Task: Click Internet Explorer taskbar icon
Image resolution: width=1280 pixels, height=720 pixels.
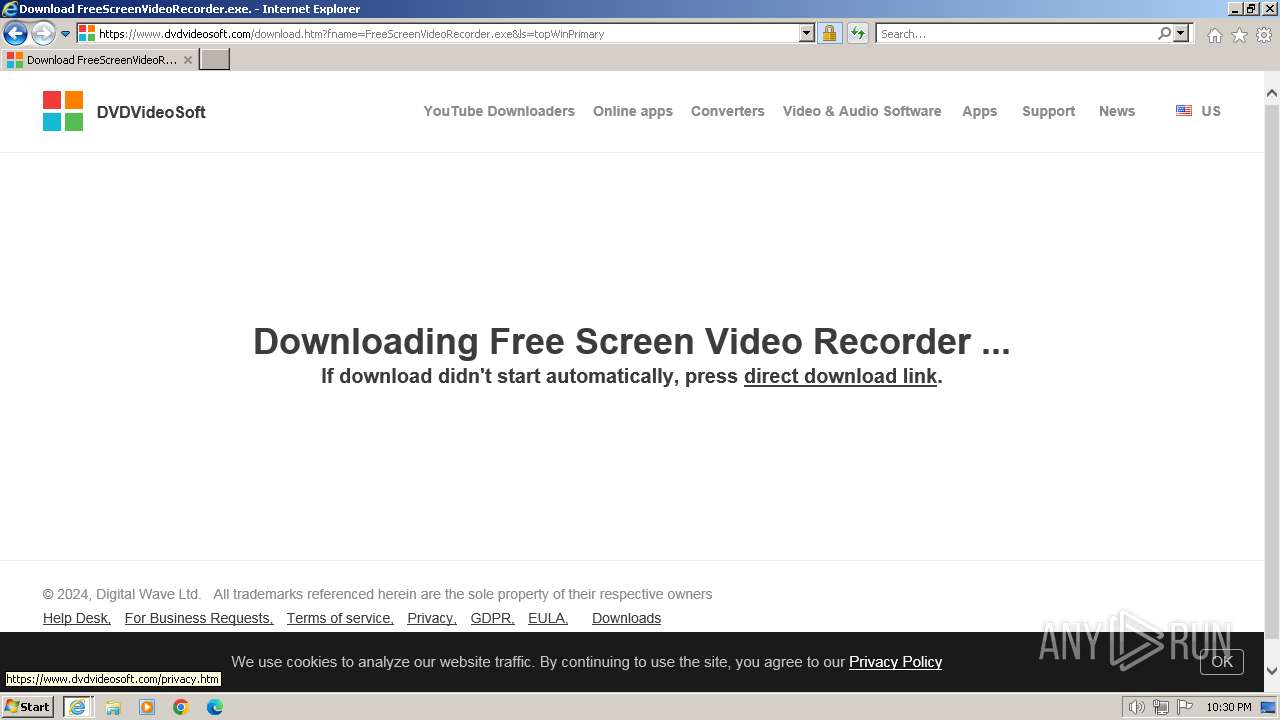Action: point(77,707)
